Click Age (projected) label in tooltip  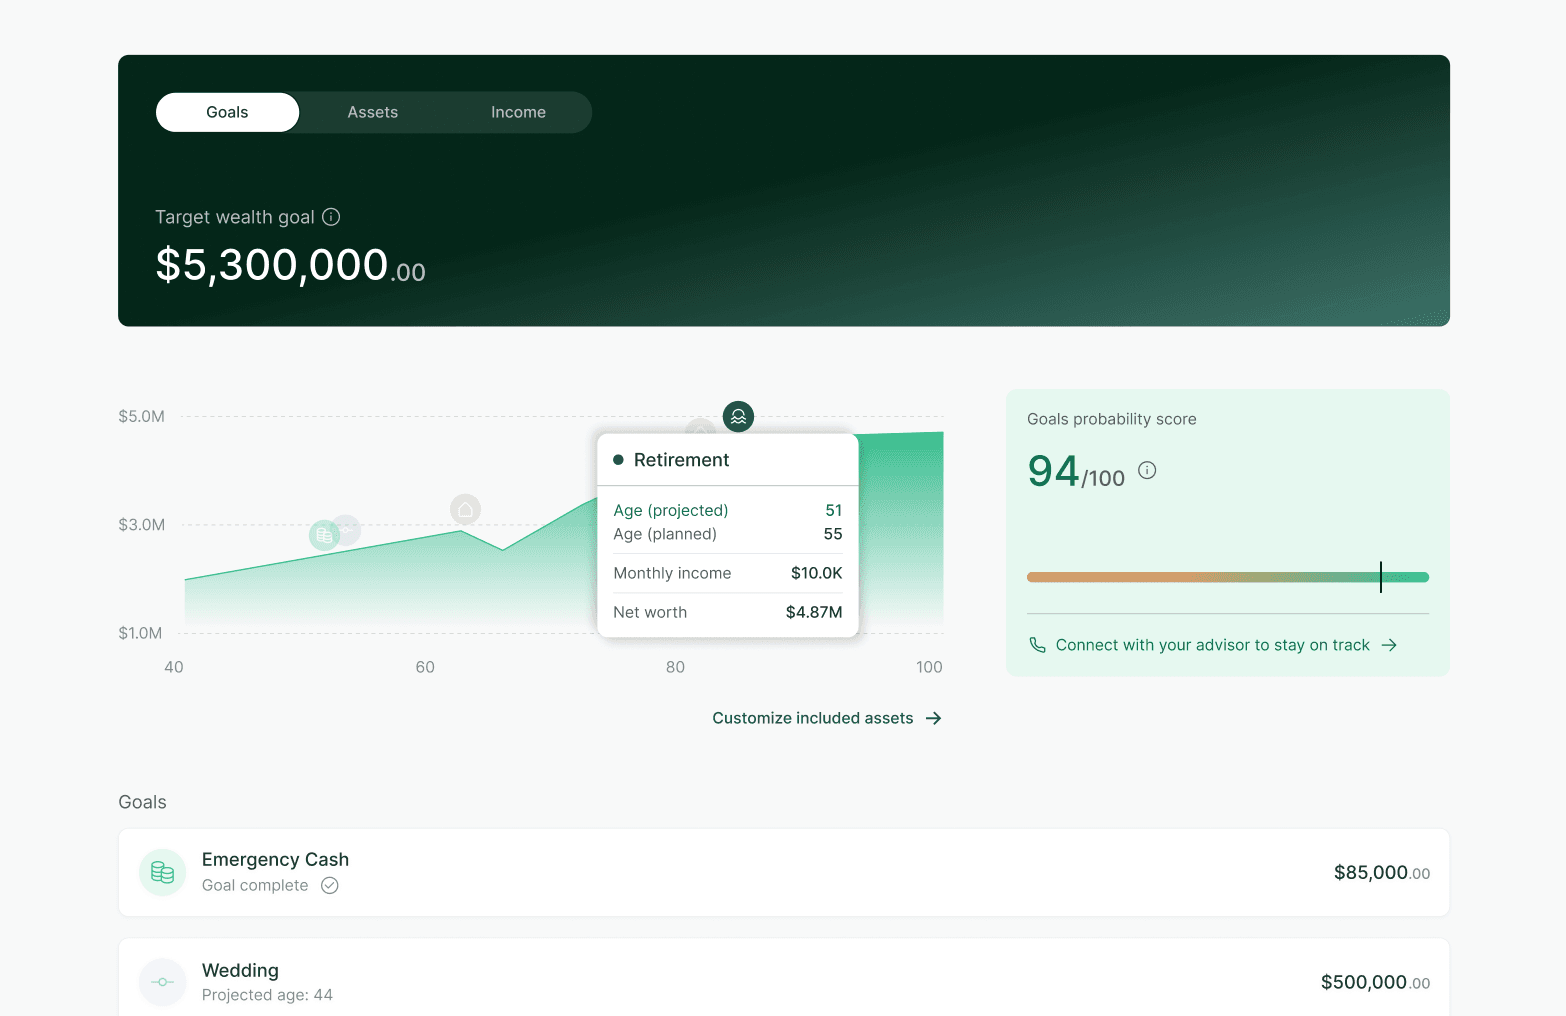click(x=671, y=510)
